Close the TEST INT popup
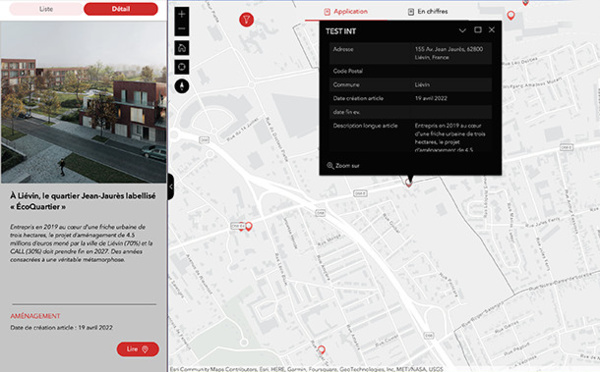Image resolution: width=600 pixels, height=372 pixels. (x=492, y=30)
